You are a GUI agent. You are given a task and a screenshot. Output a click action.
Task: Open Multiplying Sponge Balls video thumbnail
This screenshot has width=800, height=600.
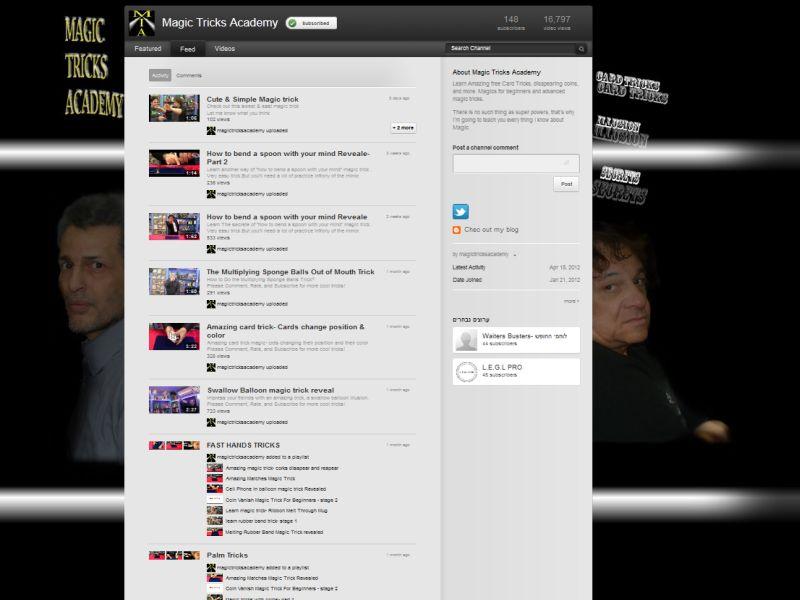coord(174,282)
